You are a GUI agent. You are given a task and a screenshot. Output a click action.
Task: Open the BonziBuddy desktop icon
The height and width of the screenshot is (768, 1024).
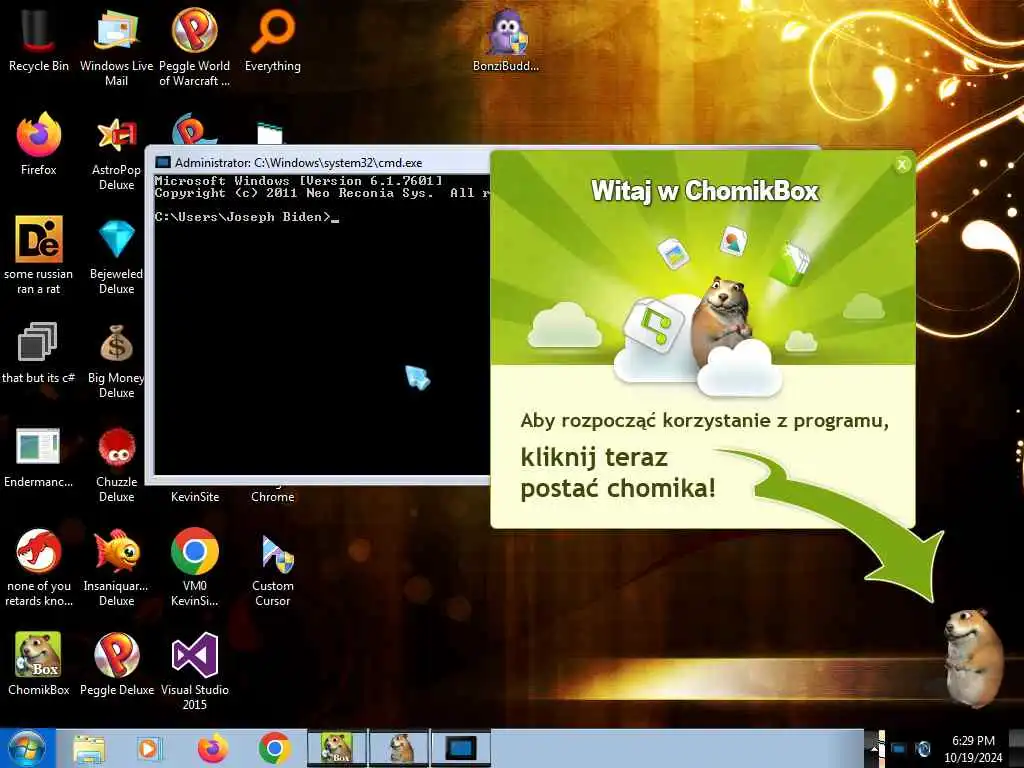[506, 40]
